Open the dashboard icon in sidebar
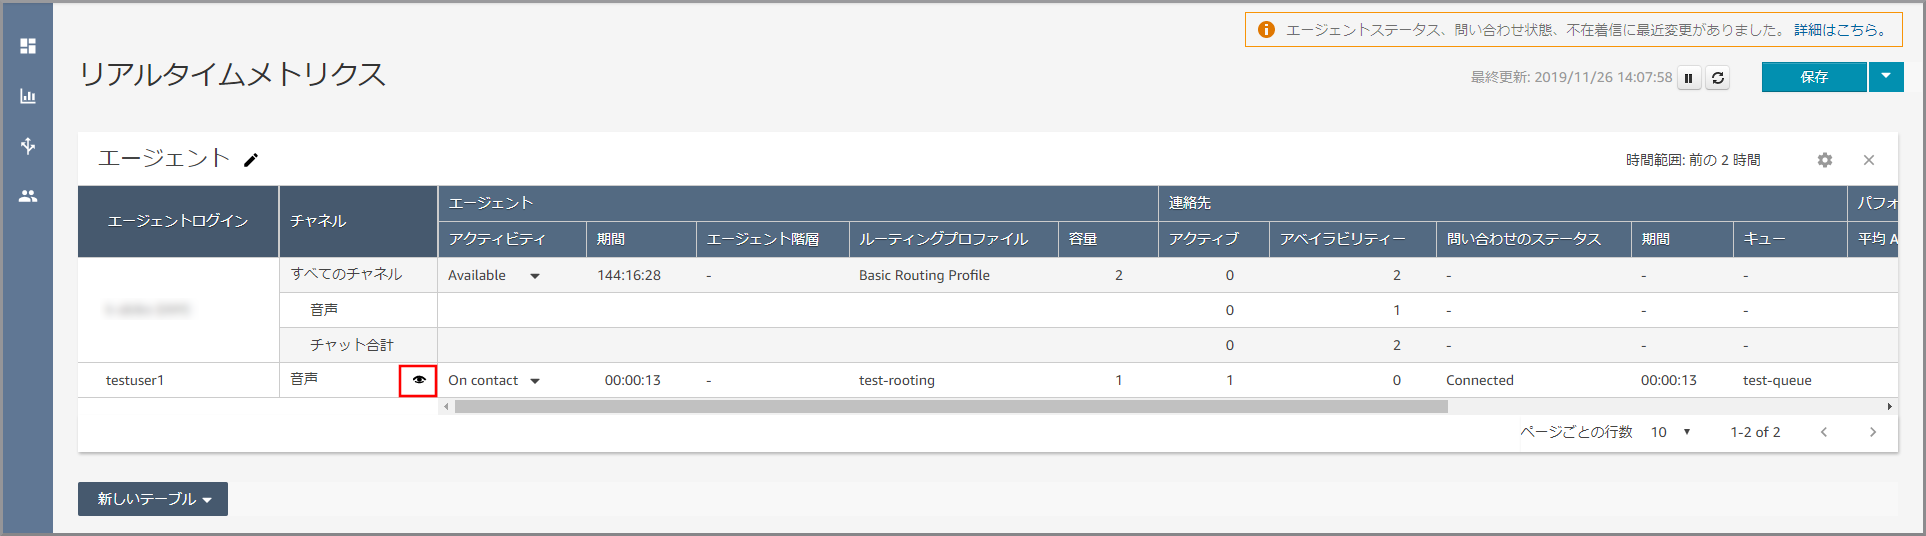Viewport: 1926px width, 536px height. tap(28, 46)
